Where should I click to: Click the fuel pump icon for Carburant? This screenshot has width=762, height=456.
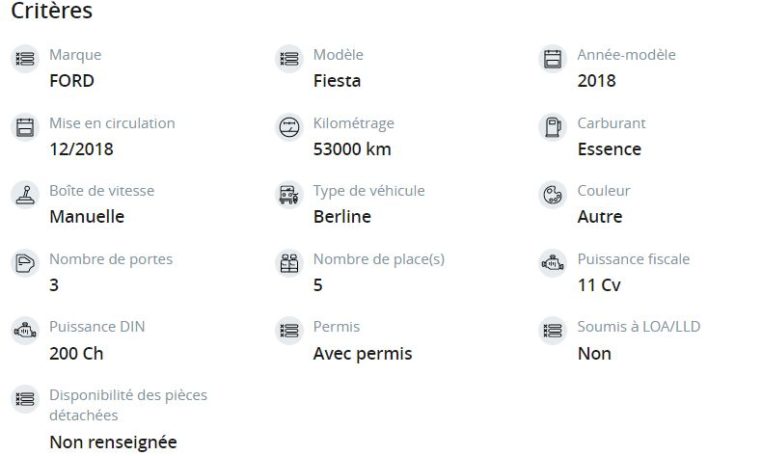point(553,127)
